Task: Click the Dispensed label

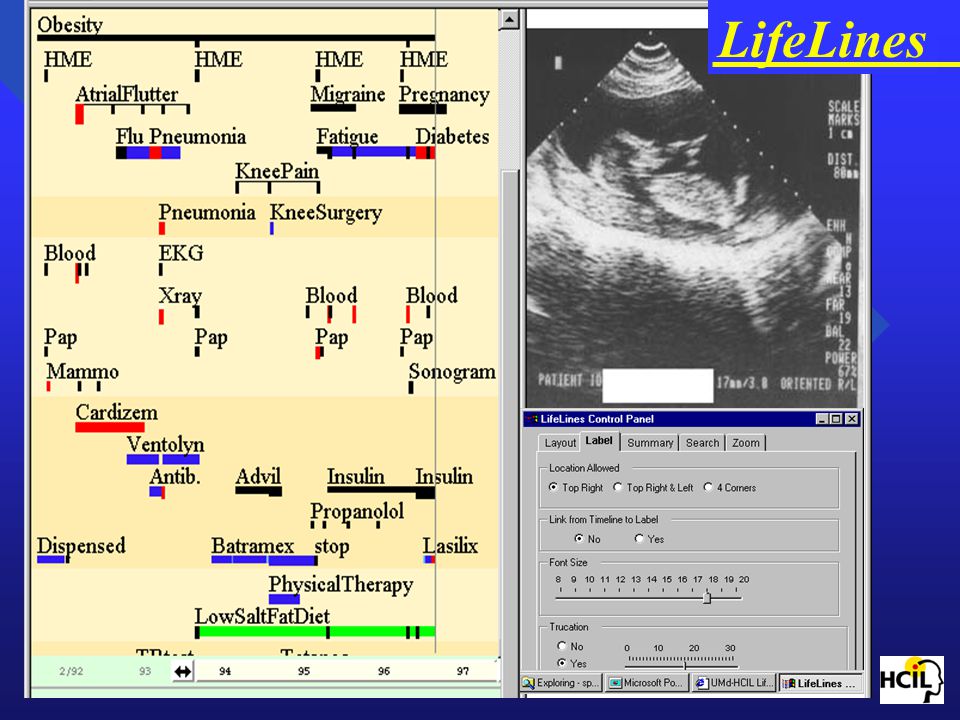Action: 81,546
